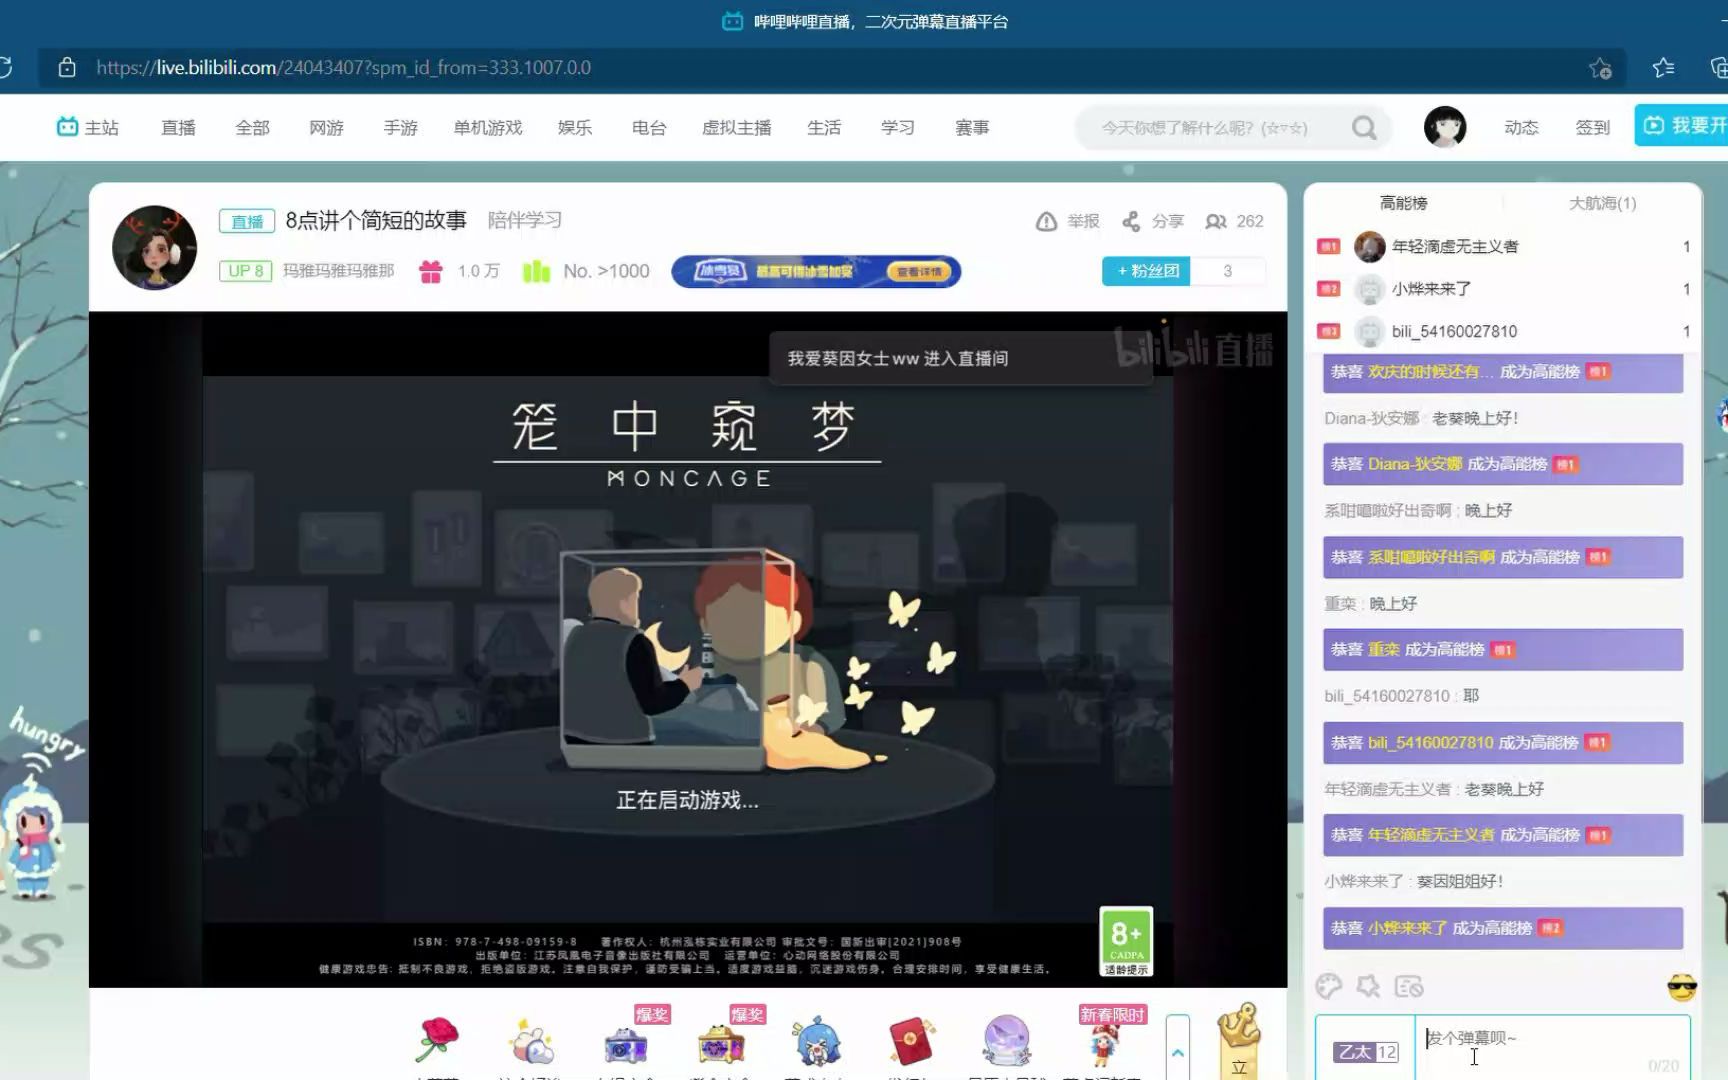This screenshot has width=1728, height=1080.
Task: Click the viewer count icon beside 262
Action: pos(1216,221)
